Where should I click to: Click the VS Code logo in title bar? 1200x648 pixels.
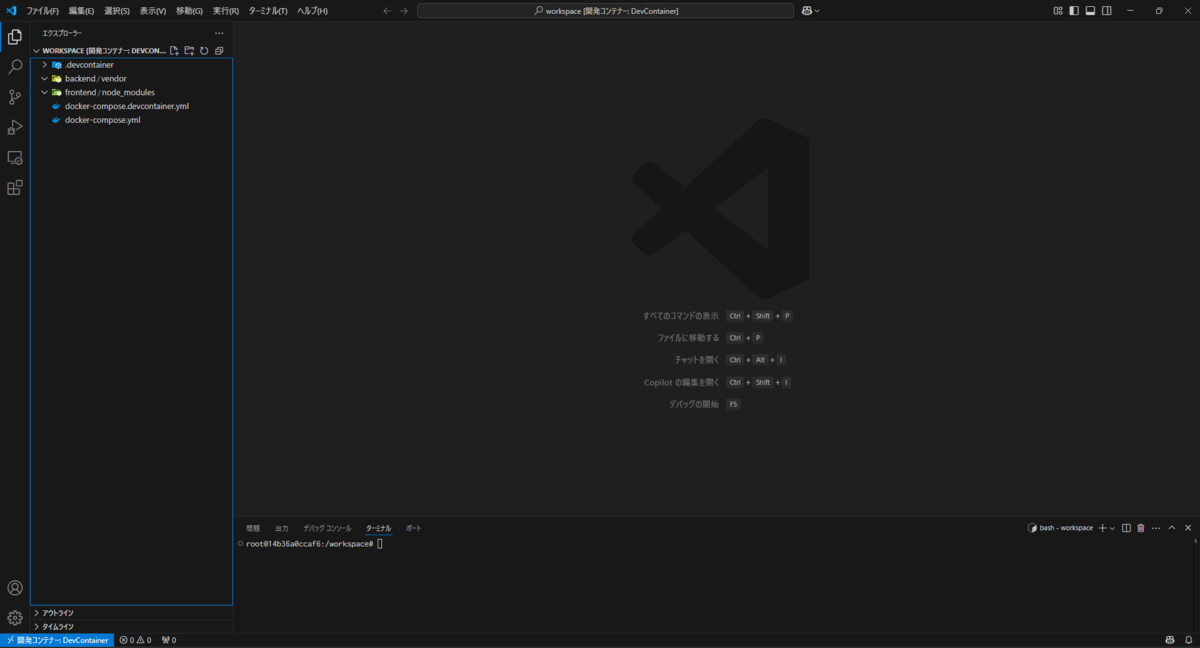[x=11, y=11]
